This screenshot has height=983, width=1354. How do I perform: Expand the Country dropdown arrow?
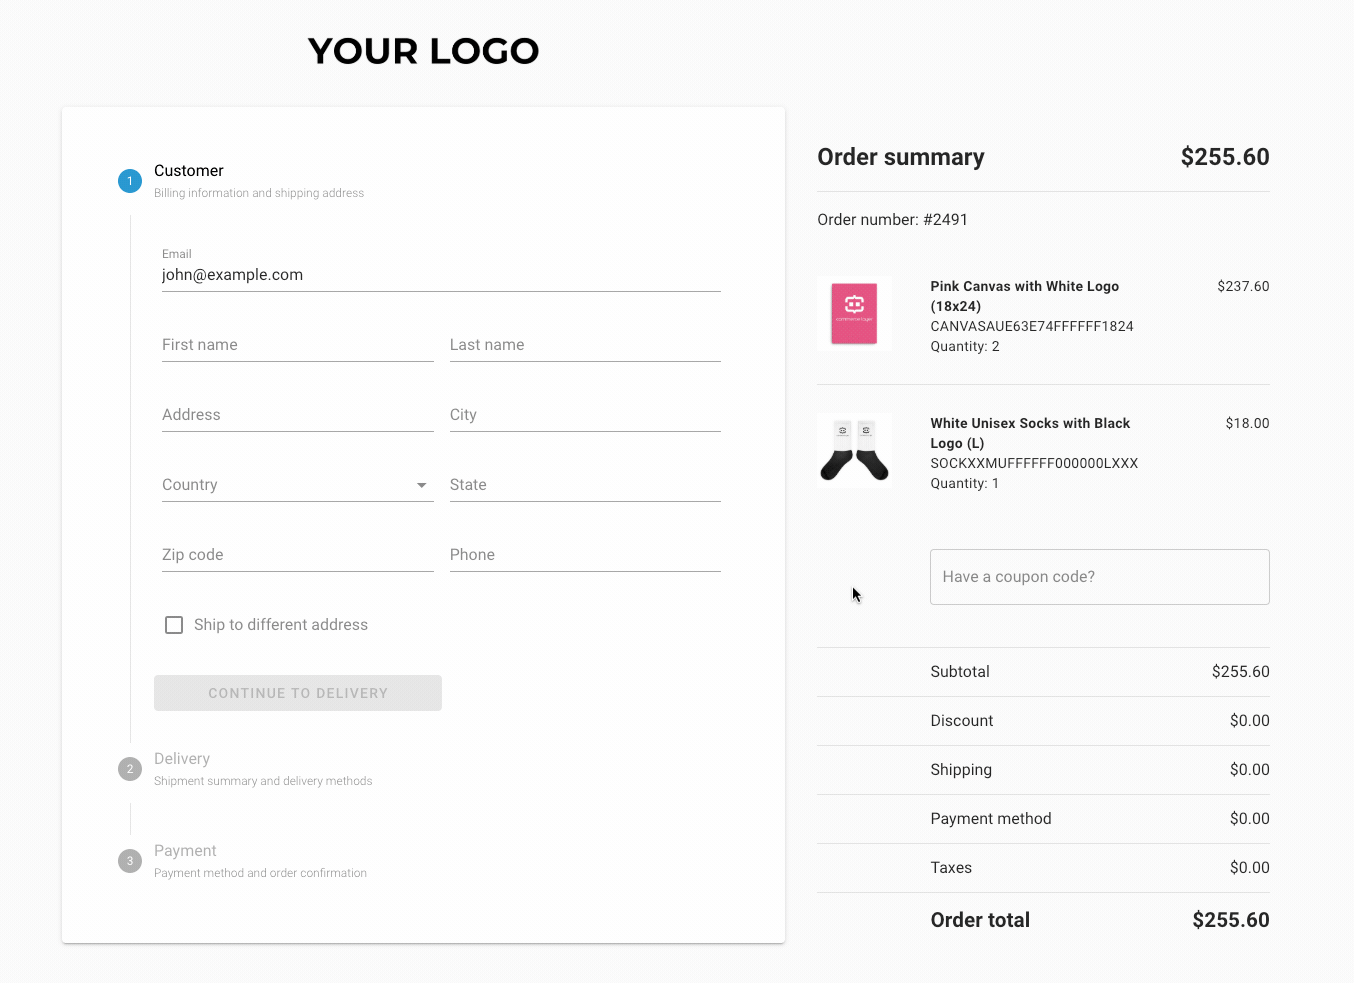422,485
